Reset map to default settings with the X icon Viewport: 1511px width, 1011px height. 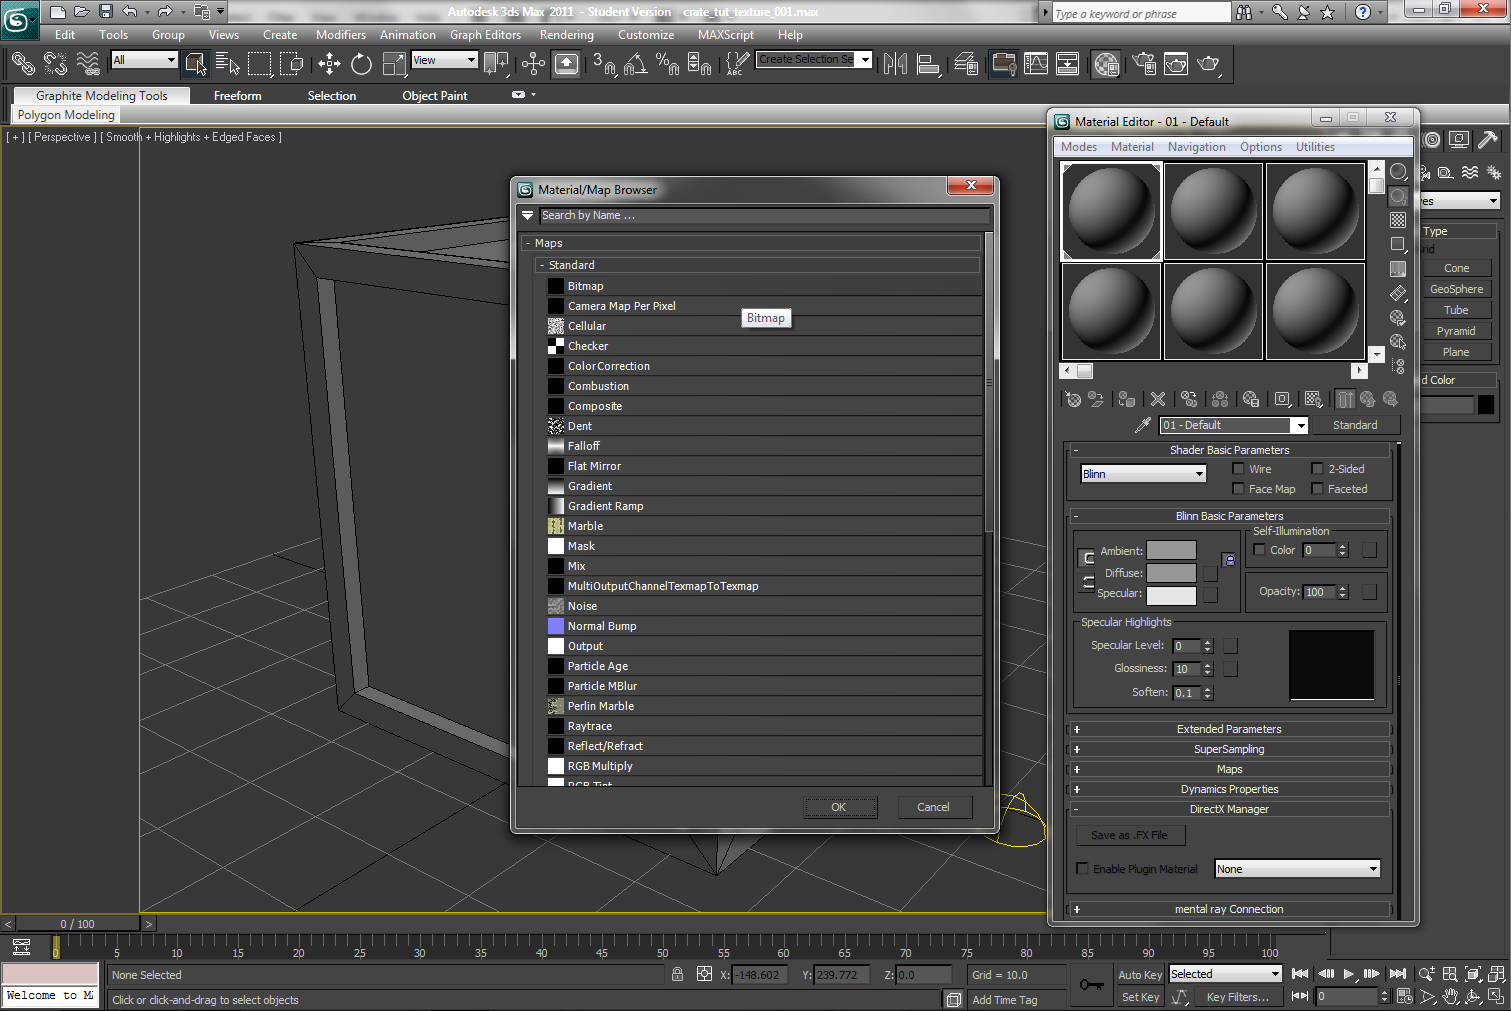click(x=1157, y=399)
